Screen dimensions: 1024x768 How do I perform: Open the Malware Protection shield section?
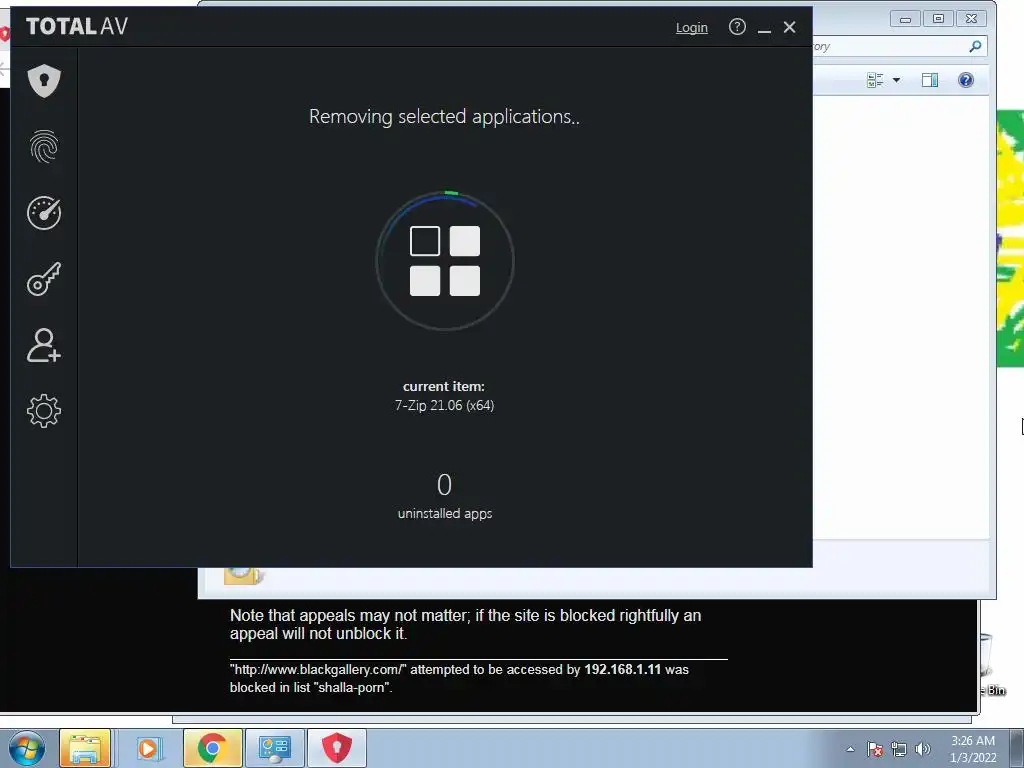pyautogui.click(x=44, y=80)
